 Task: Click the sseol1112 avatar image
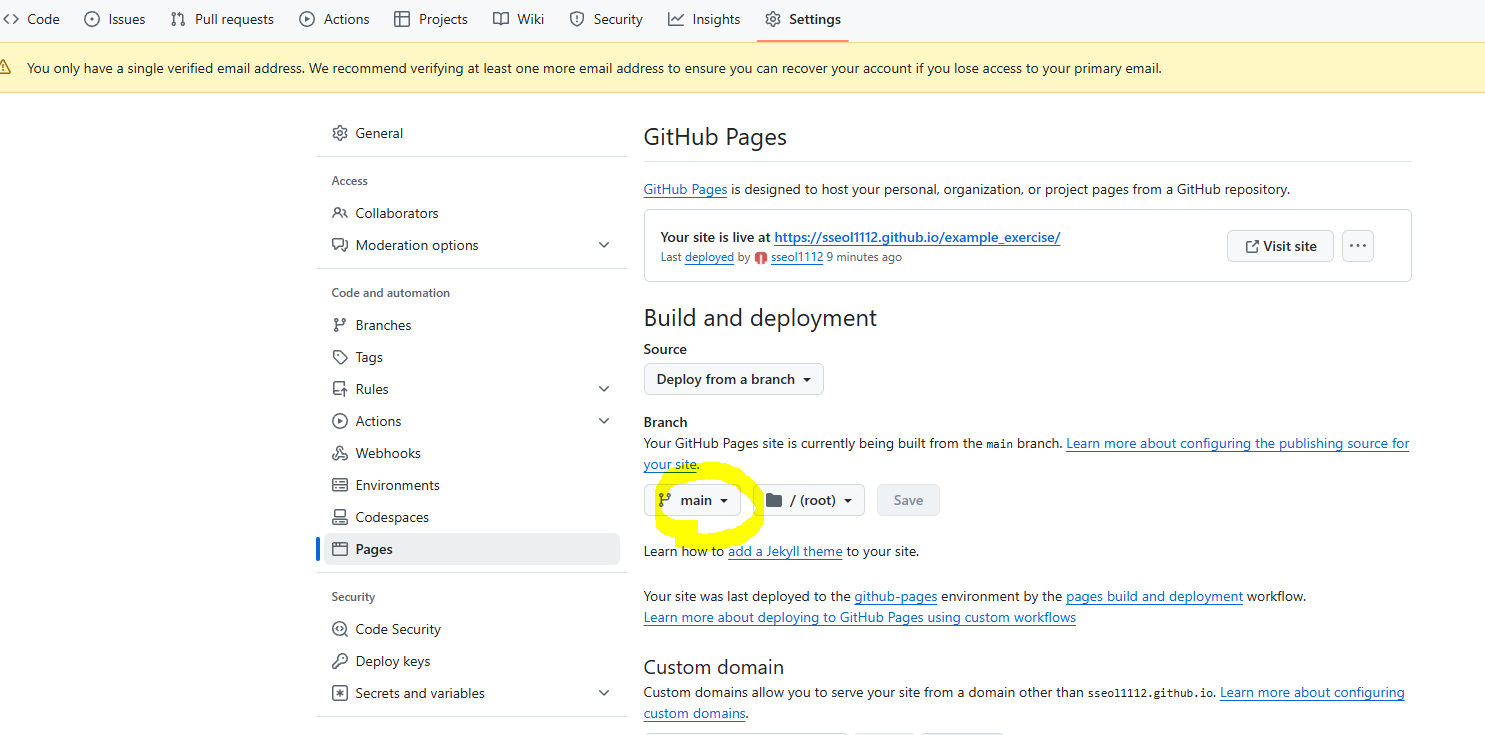[x=761, y=258]
